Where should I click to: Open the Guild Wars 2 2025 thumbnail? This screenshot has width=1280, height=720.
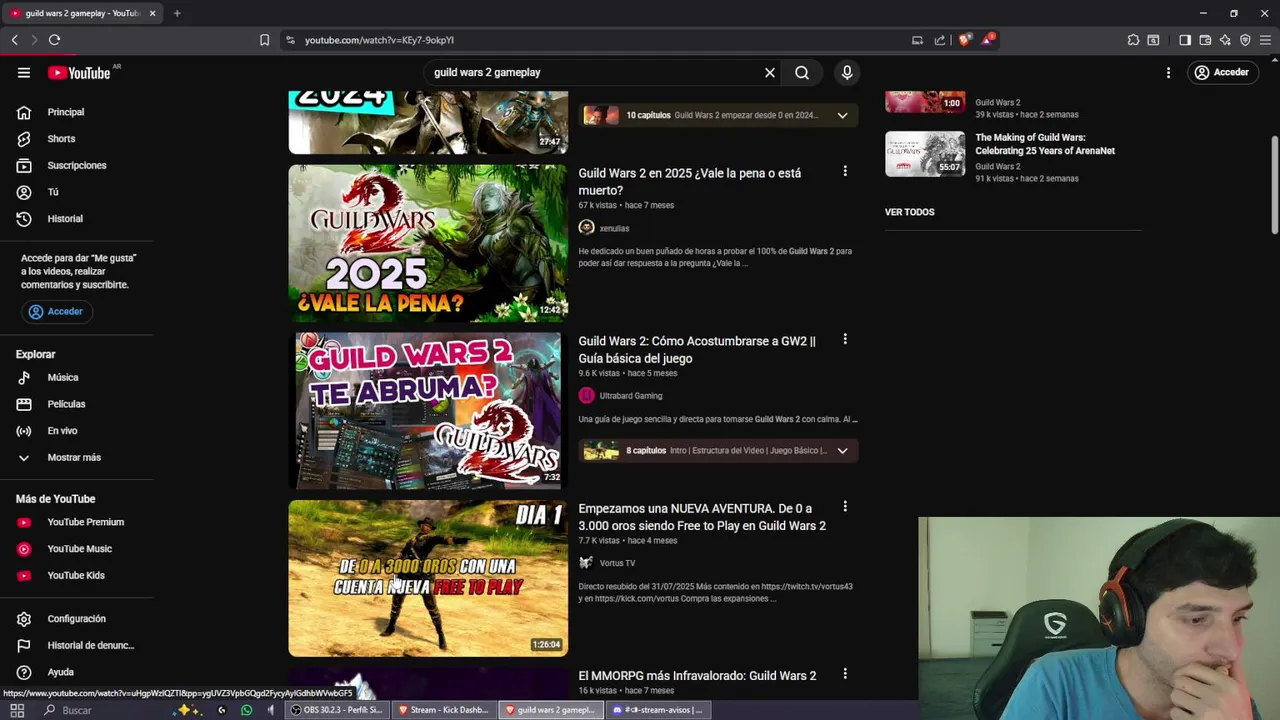pyautogui.click(x=428, y=243)
